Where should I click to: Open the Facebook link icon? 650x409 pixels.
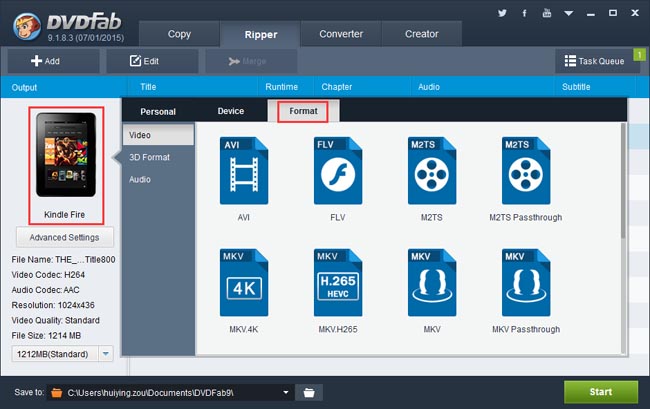[524, 13]
